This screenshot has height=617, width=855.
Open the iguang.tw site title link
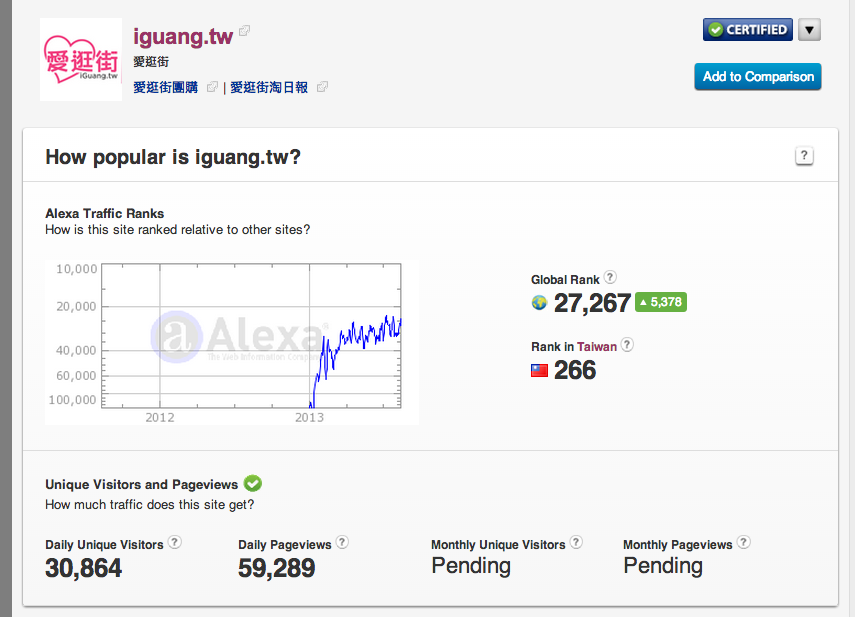(183, 37)
